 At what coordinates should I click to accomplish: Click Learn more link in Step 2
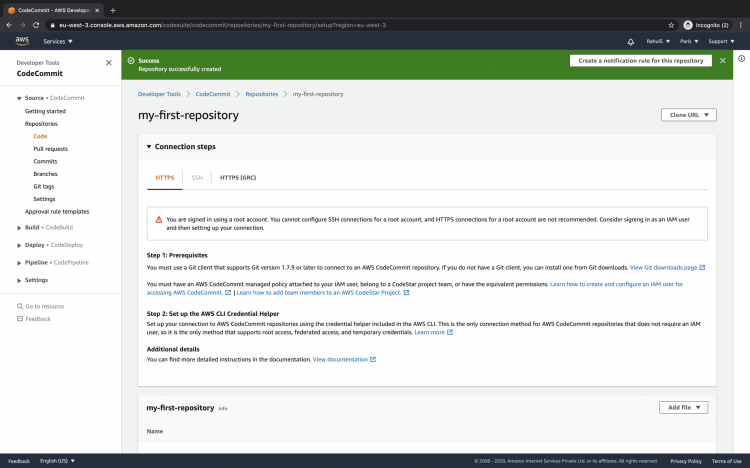coord(433,332)
